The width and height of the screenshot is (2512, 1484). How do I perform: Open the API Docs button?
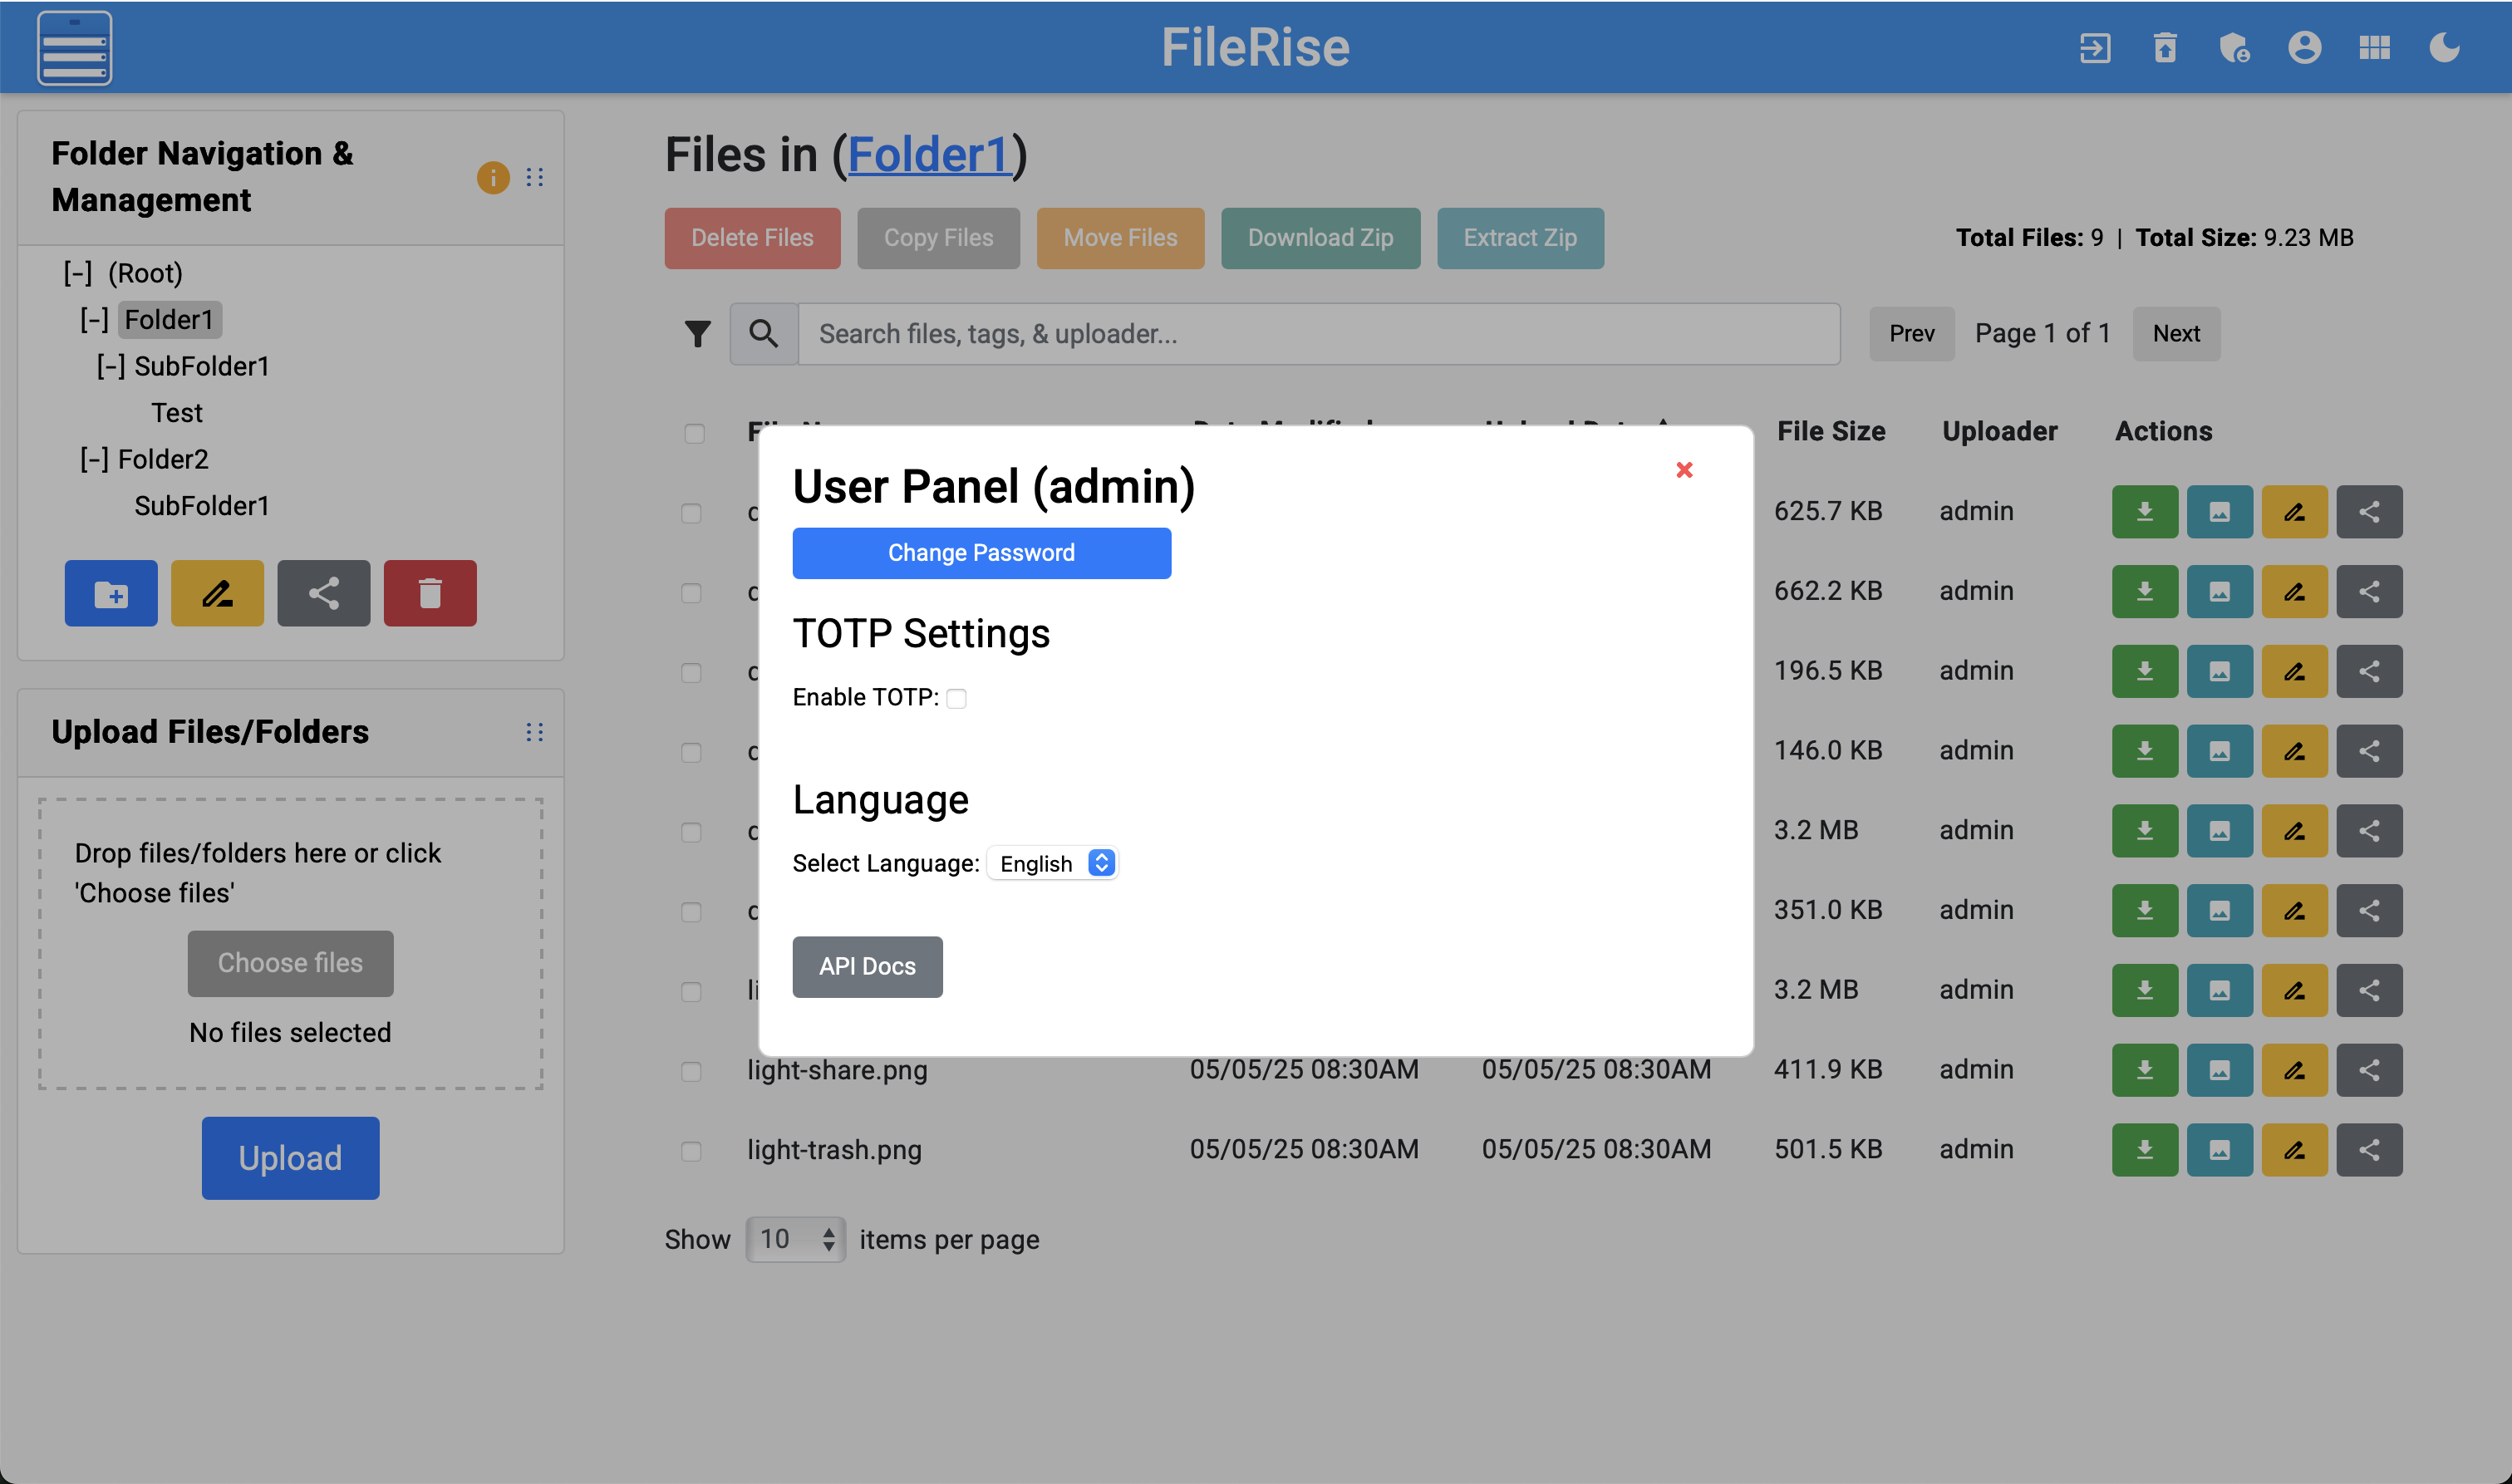point(867,966)
